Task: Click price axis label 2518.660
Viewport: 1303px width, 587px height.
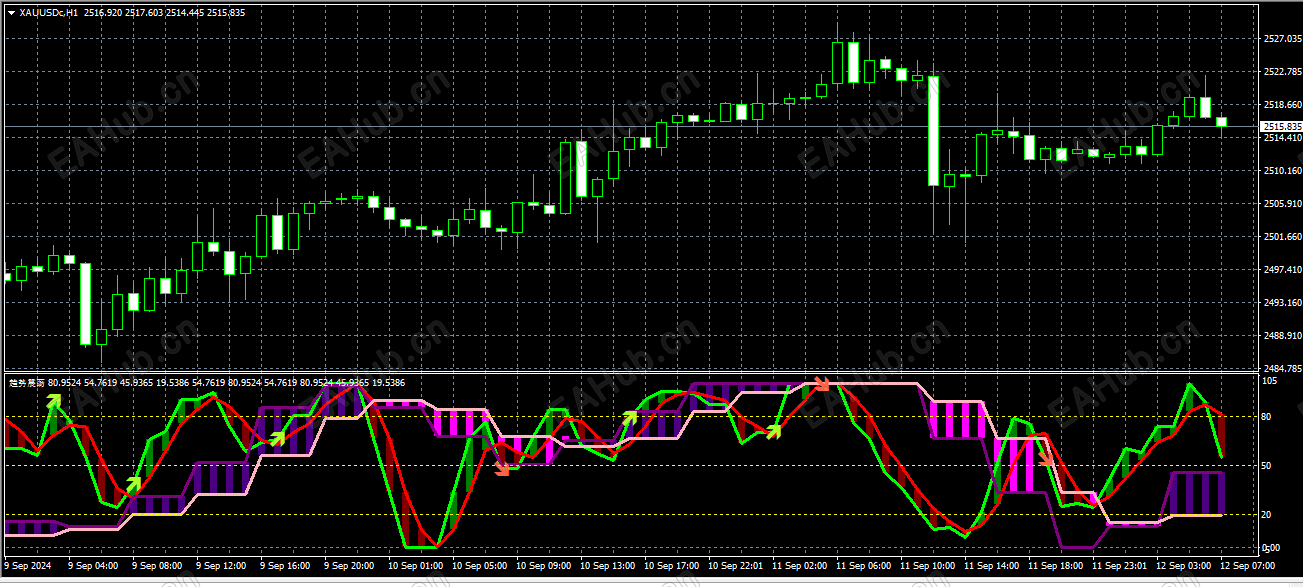Action: (1282, 104)
